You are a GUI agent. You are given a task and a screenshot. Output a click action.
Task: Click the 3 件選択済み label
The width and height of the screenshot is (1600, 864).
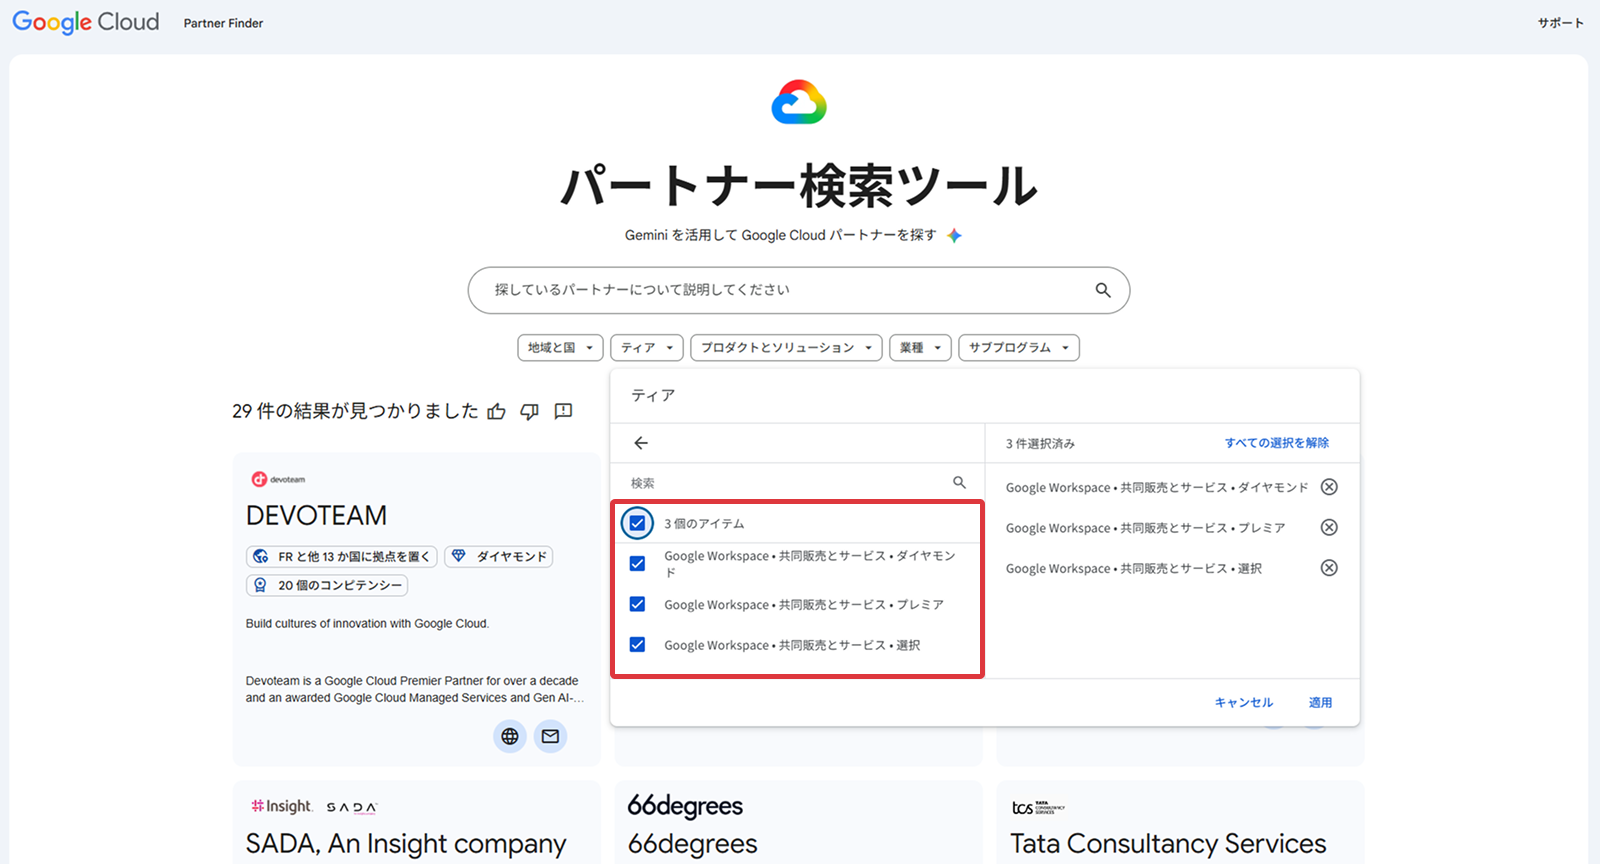1040,444
